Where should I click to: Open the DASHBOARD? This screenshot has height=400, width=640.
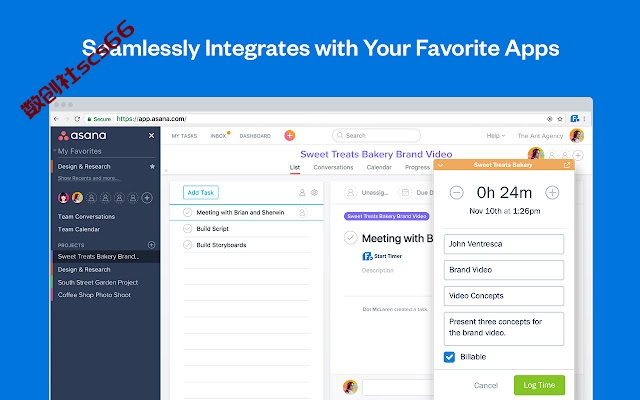(255, 136)
